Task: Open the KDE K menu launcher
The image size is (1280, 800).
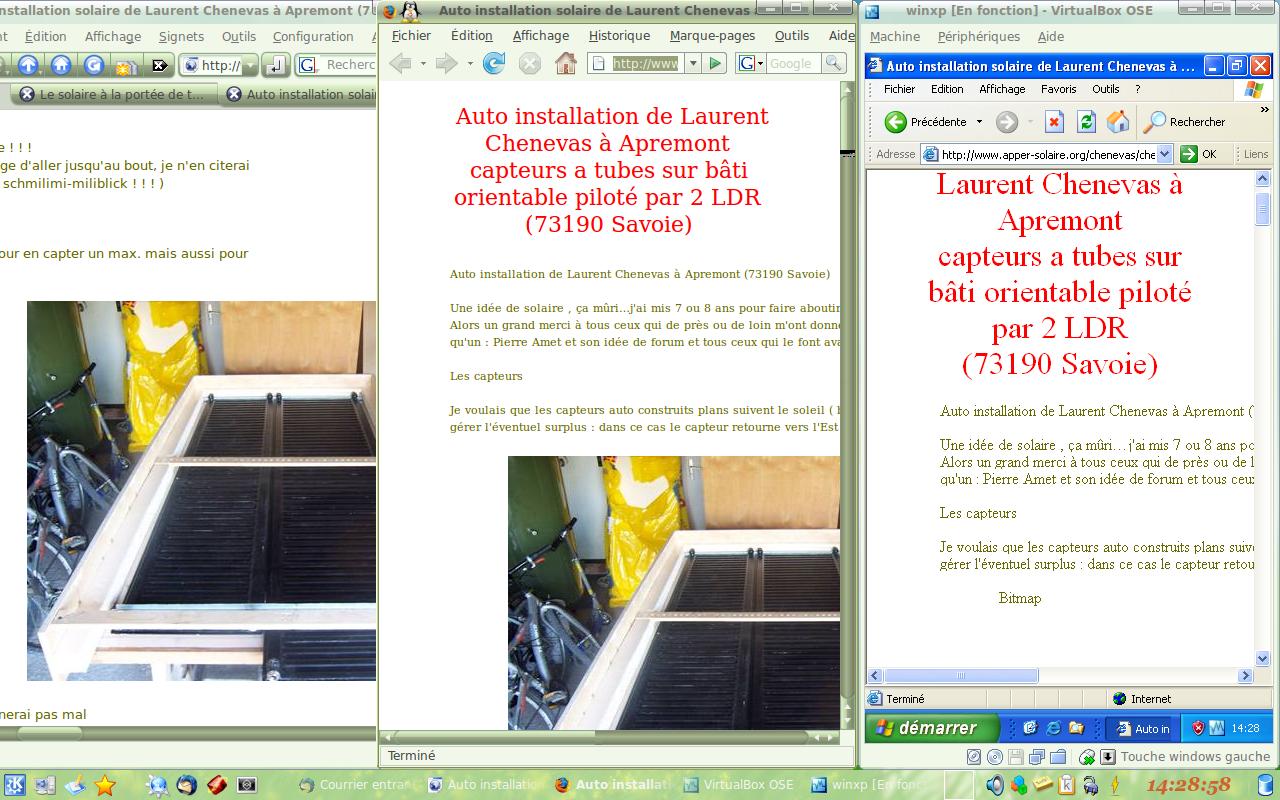Action: click(16, 785)
